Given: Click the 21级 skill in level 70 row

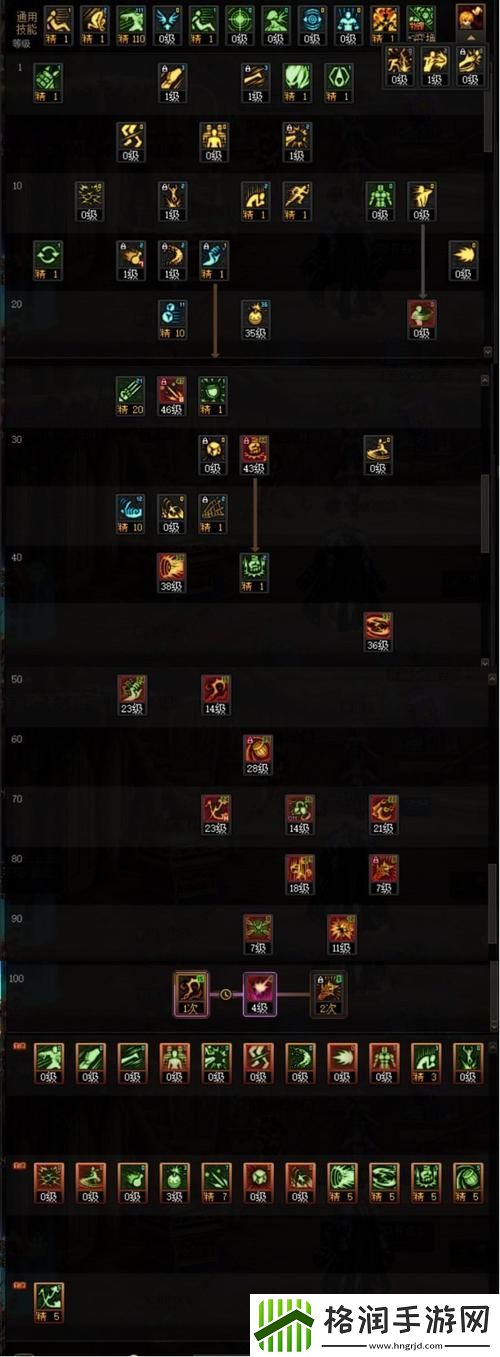Looking at the screenshot, I should 384,814.
